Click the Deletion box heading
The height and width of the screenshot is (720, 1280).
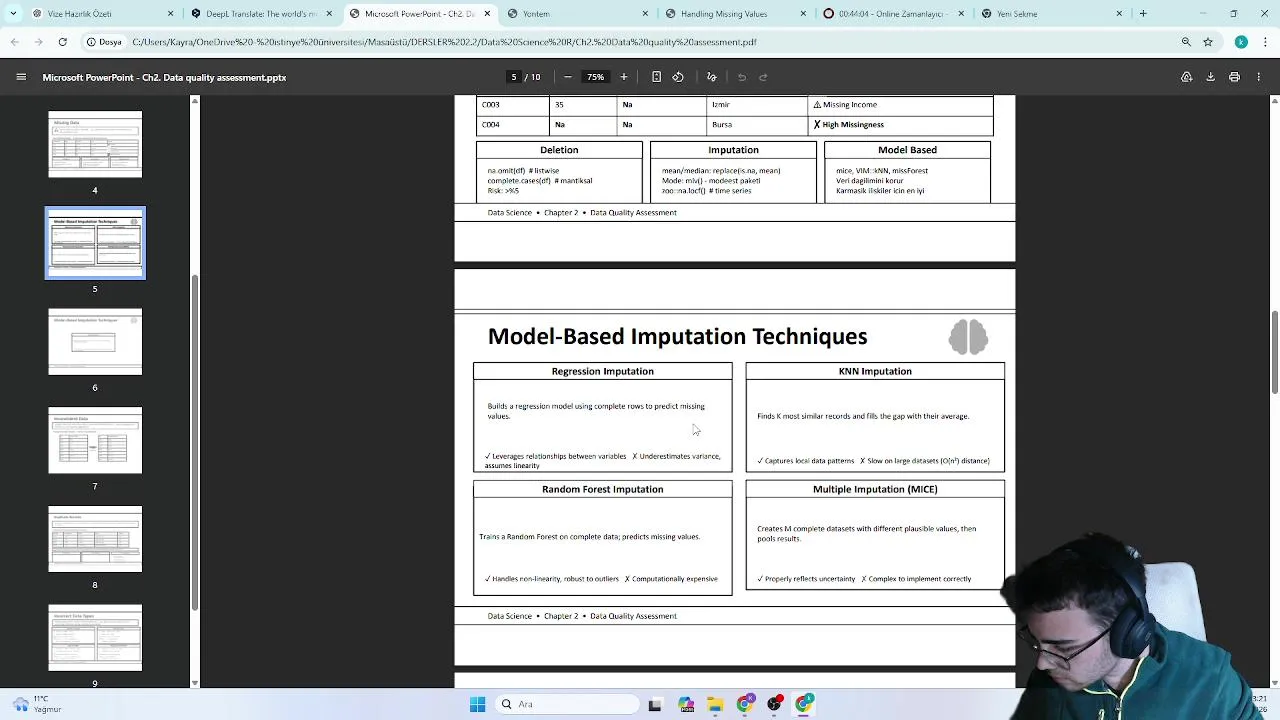click(559, 149)
